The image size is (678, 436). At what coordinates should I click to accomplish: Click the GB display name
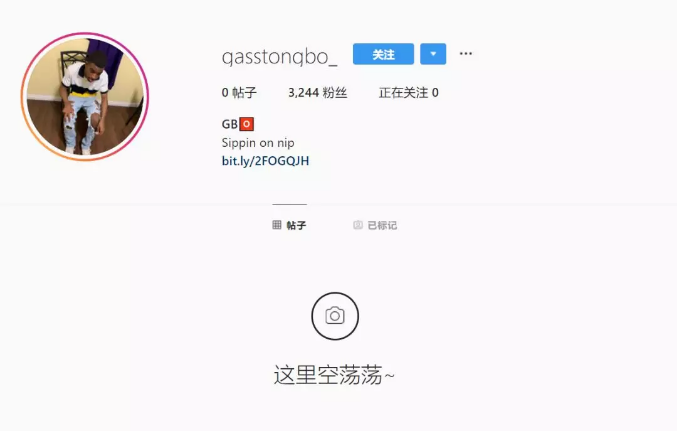[230, 124]
